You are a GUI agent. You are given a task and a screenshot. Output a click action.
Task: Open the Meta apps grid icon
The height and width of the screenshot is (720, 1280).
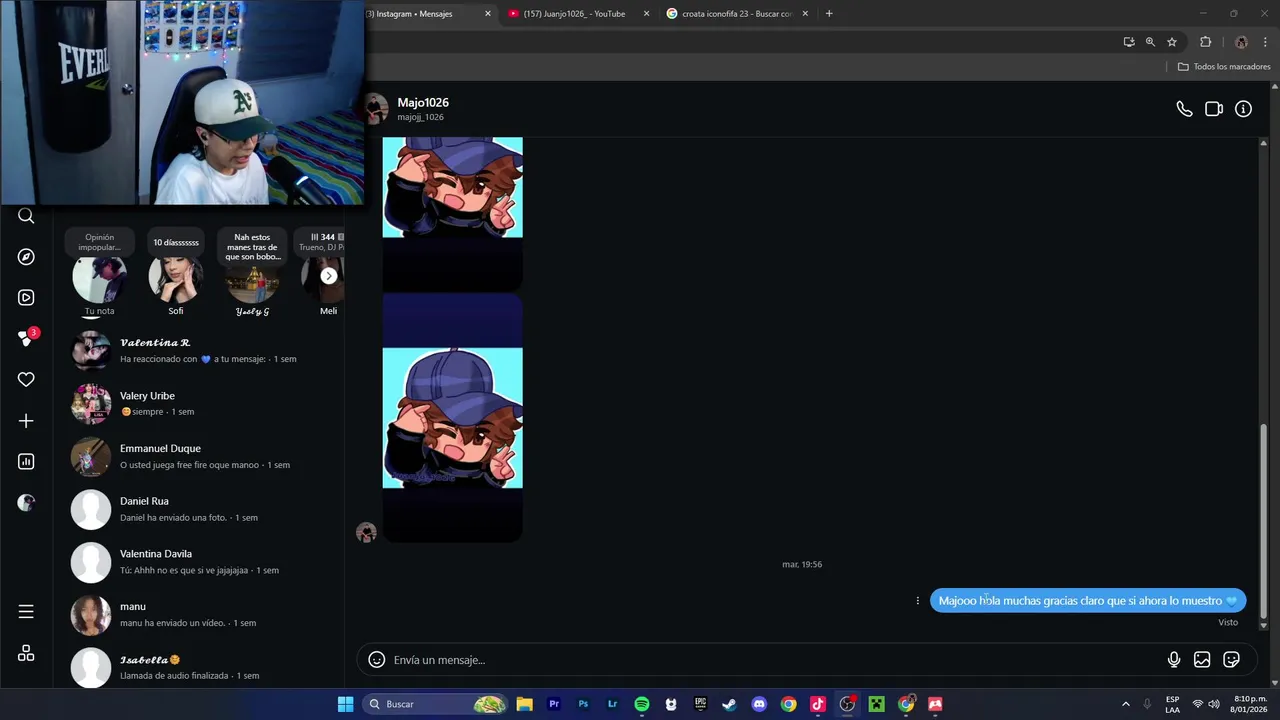click(26, 653)
